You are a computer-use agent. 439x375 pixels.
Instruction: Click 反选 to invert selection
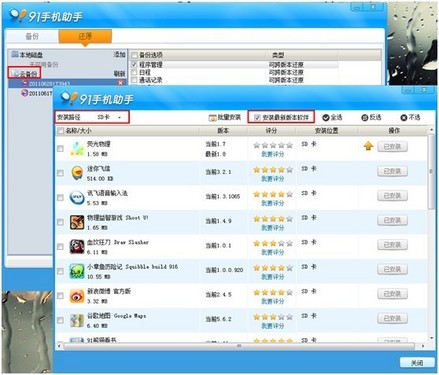point(371,117)
